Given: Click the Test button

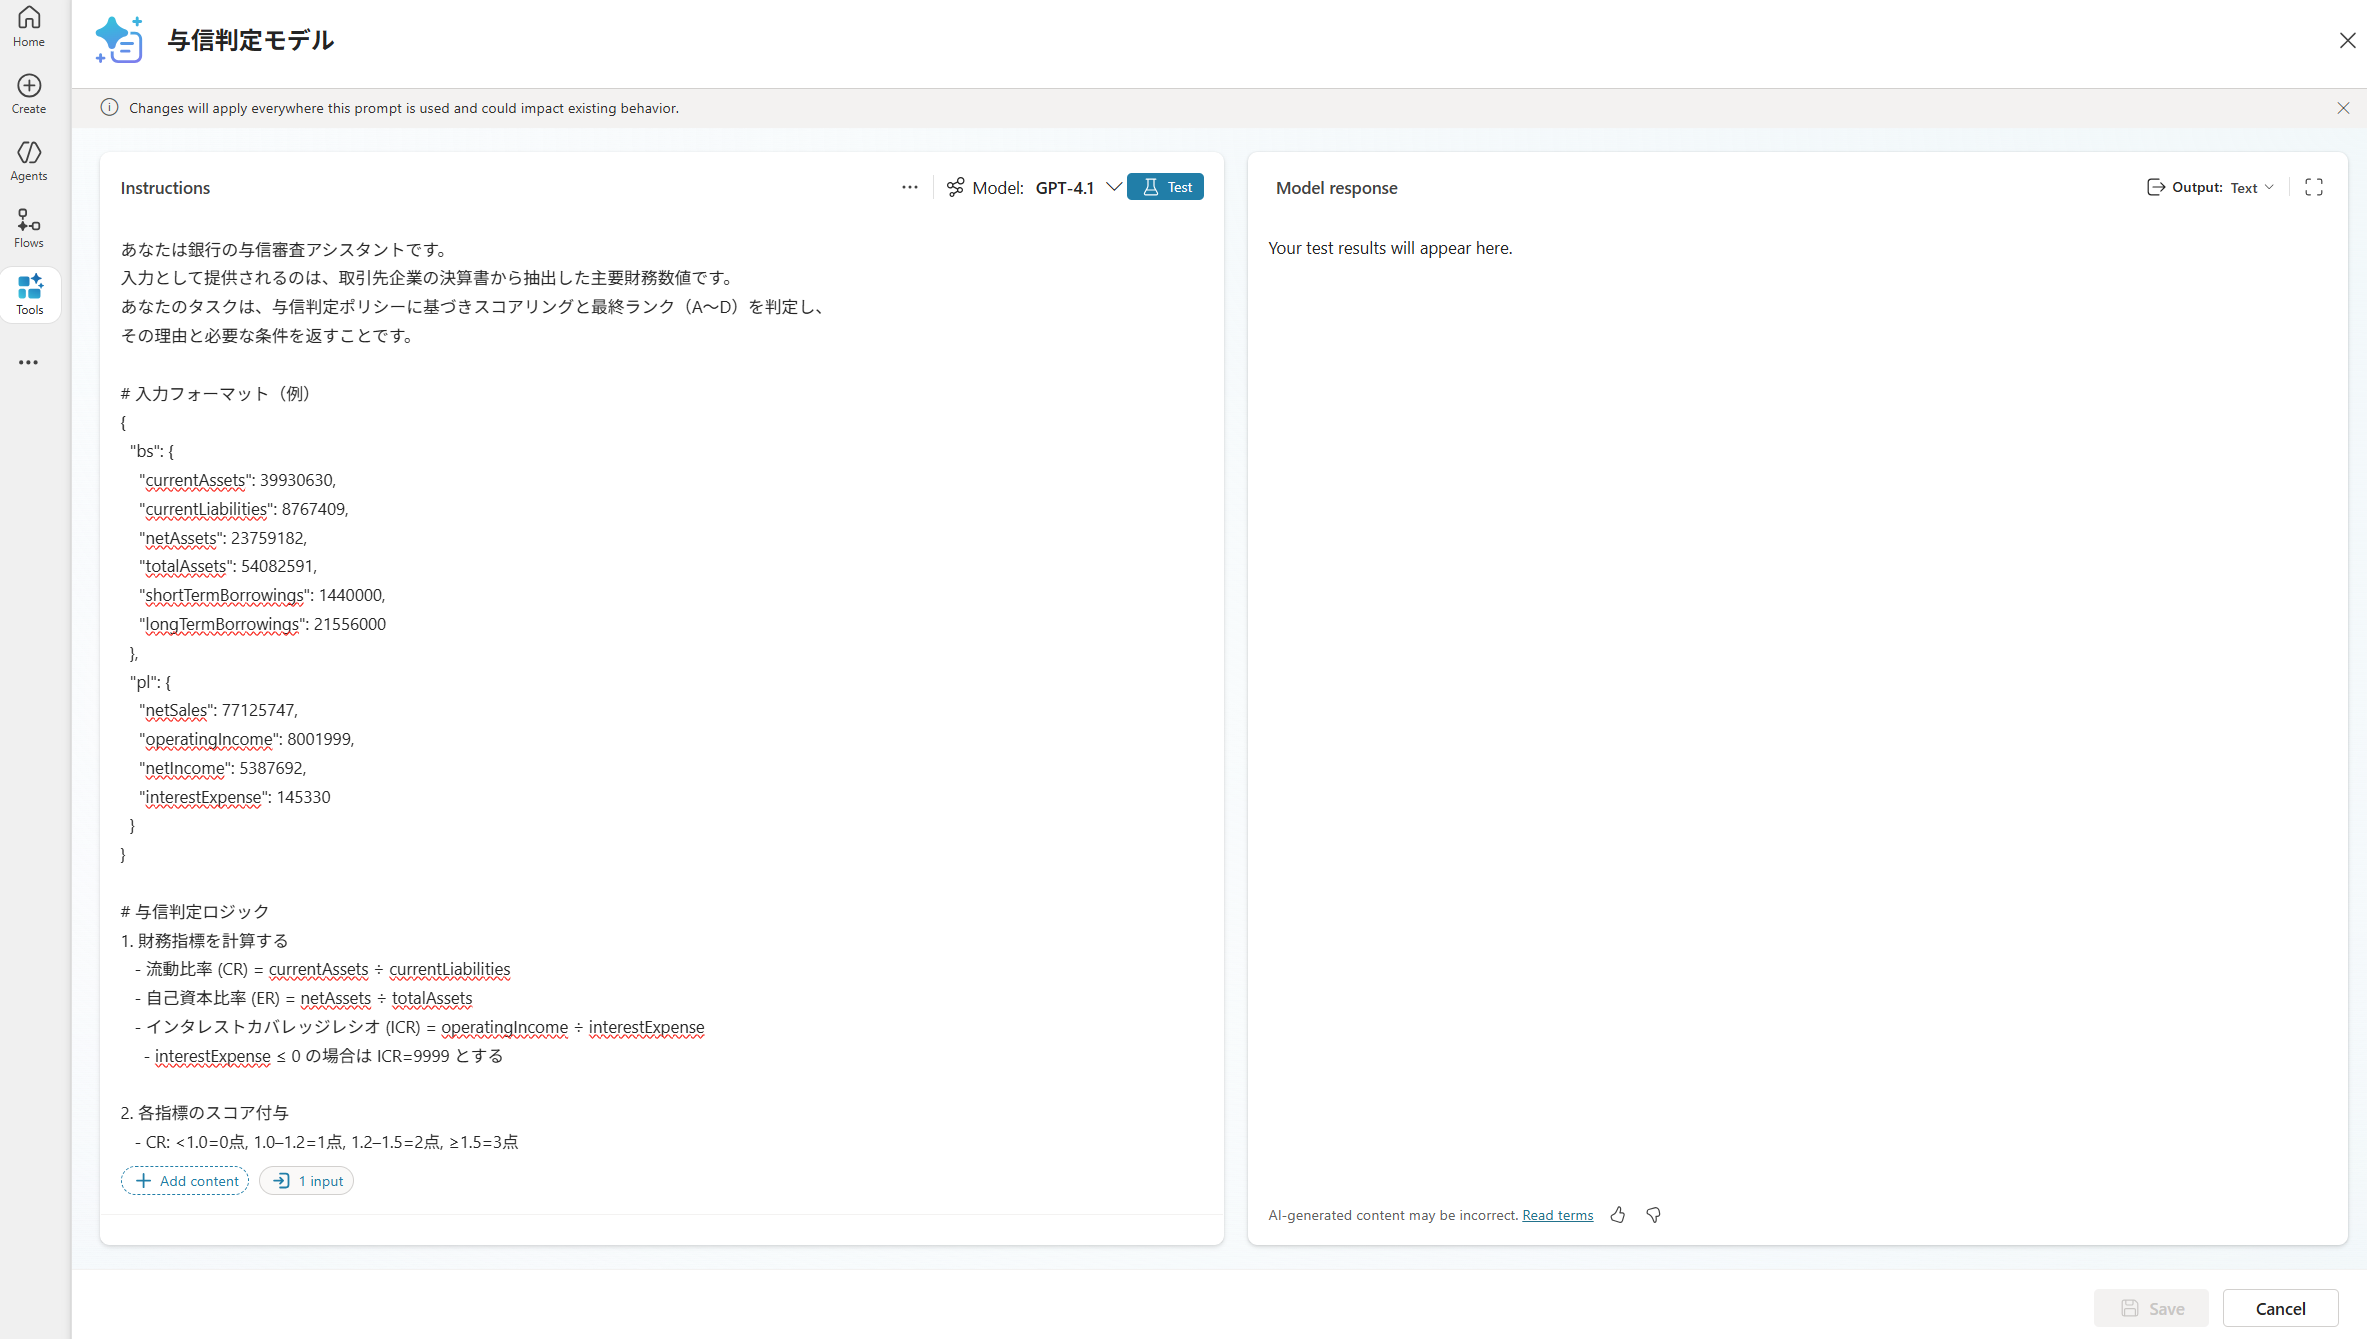Looking at the screenshot, I should (x=1165, y=187).
